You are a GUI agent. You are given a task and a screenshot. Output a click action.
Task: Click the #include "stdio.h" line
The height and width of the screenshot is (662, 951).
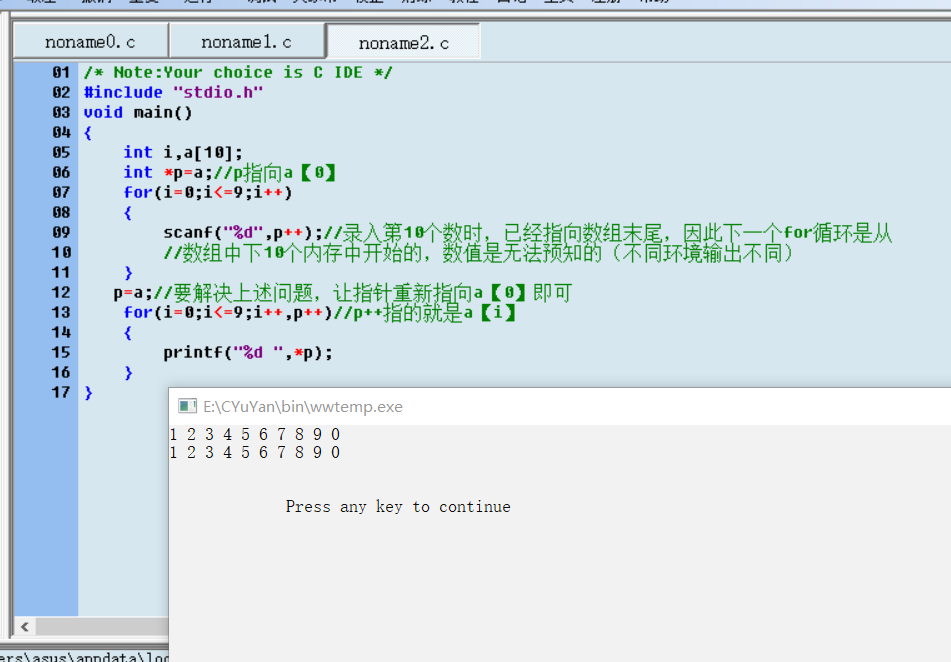(173, 92)
